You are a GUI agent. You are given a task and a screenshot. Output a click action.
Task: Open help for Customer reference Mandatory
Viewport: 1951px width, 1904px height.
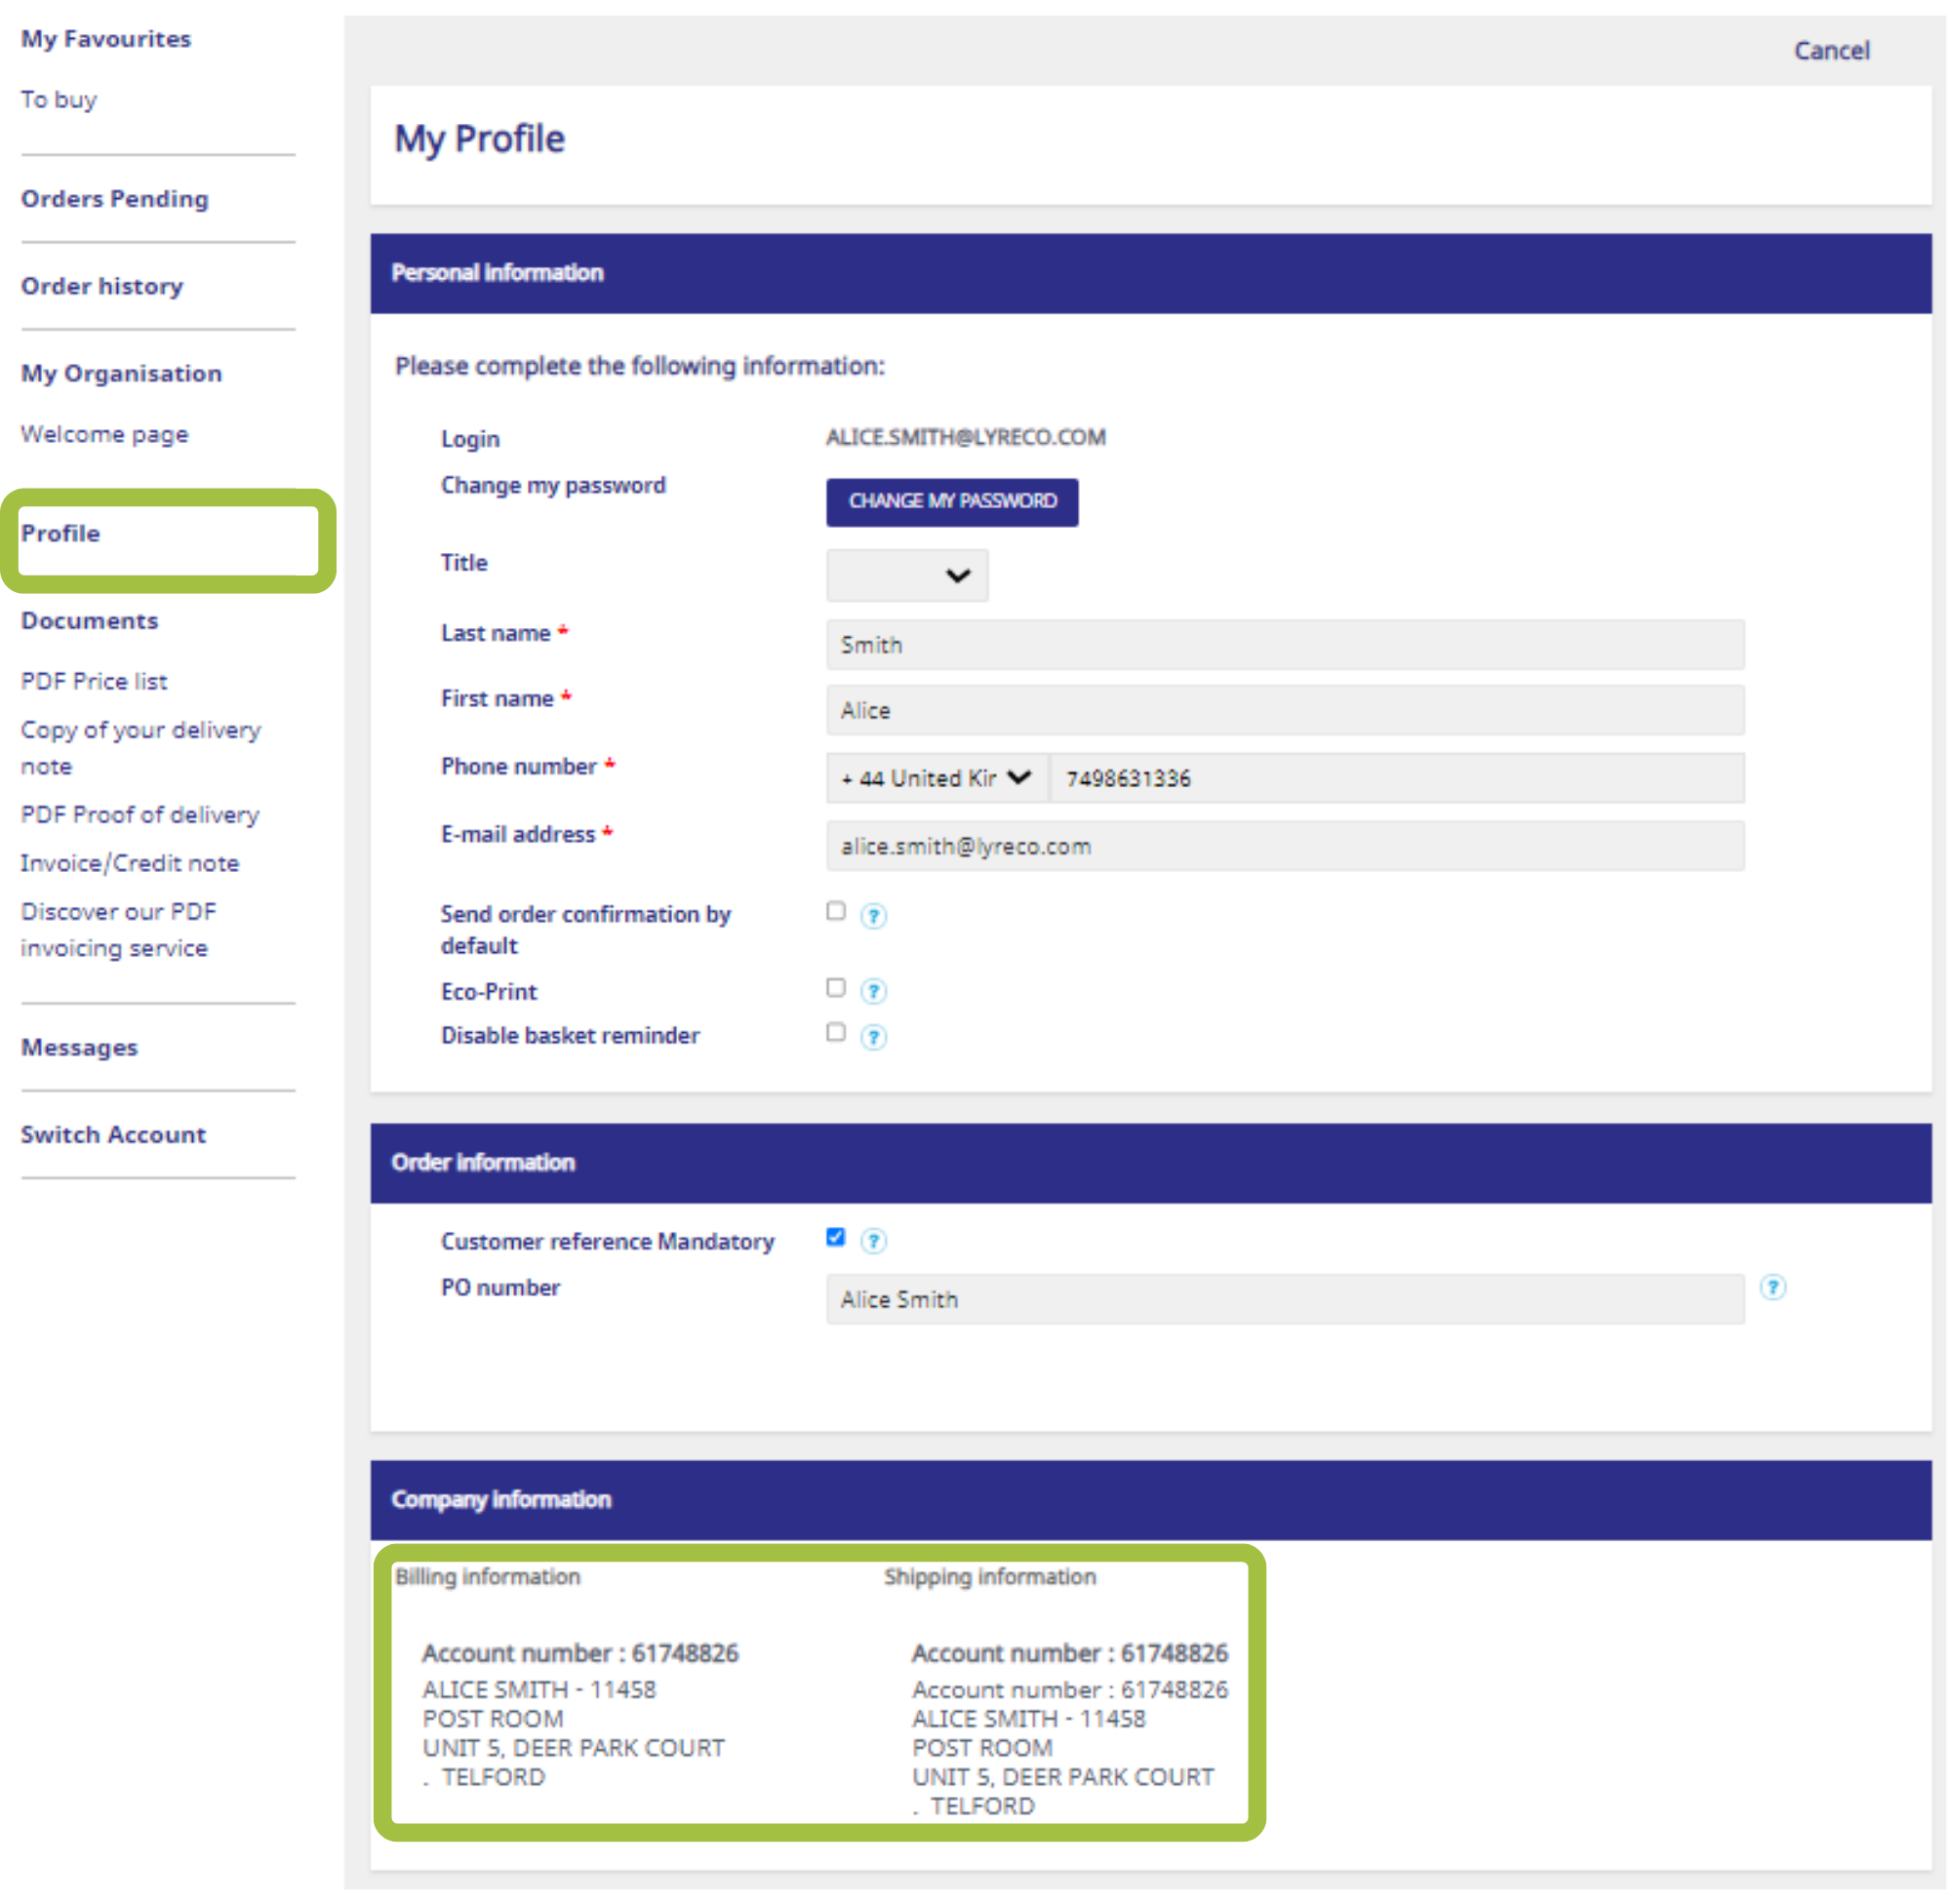pos(873,1241)
